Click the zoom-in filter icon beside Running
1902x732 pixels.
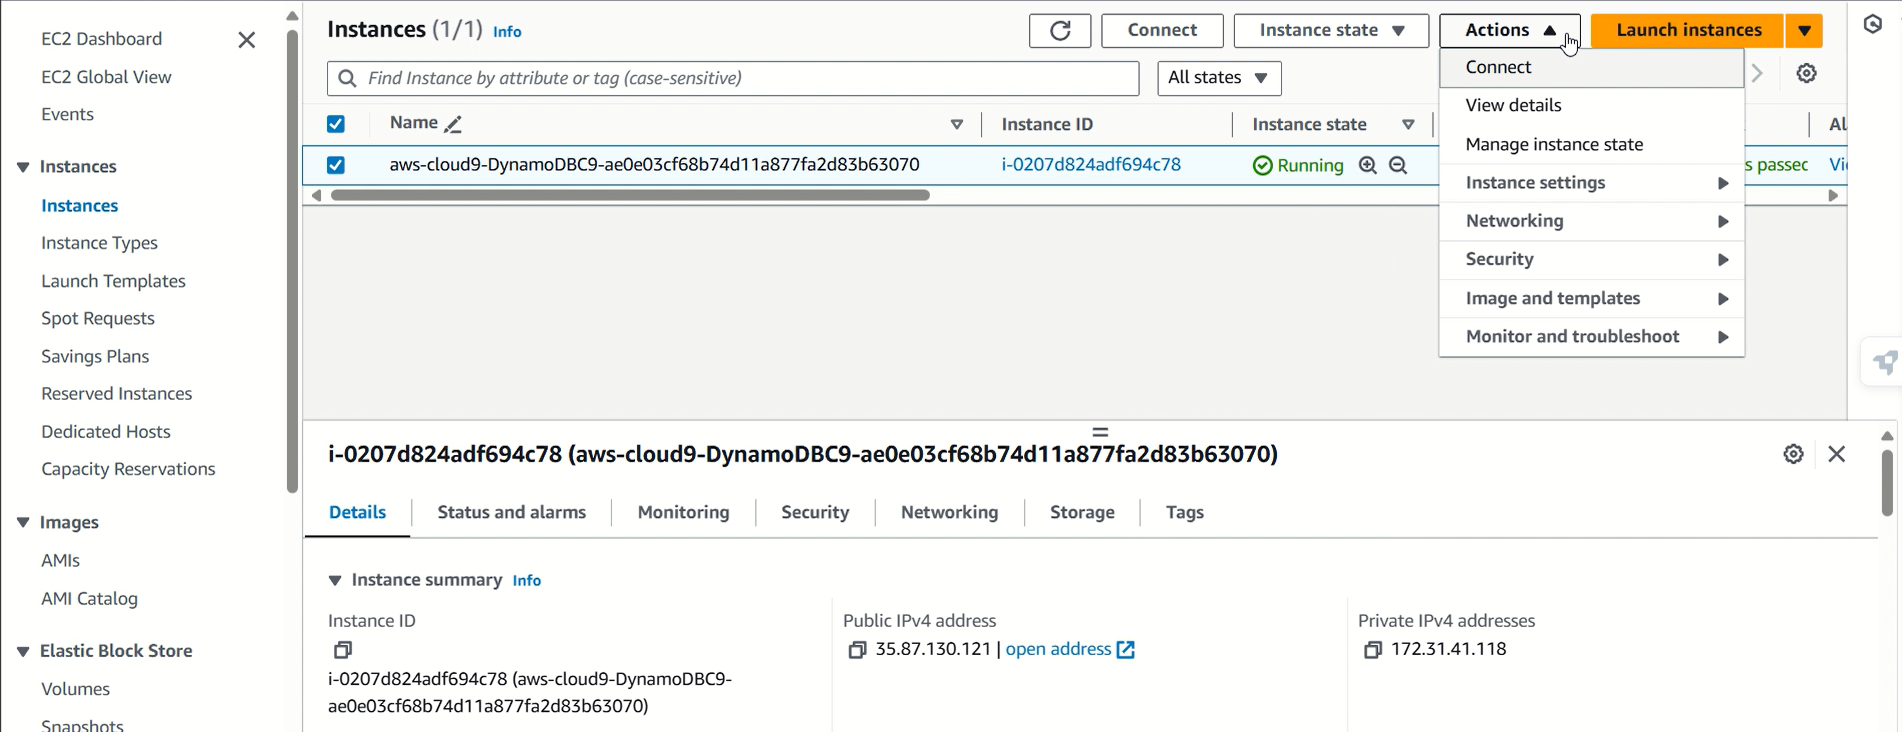[x=1367, y=166]
